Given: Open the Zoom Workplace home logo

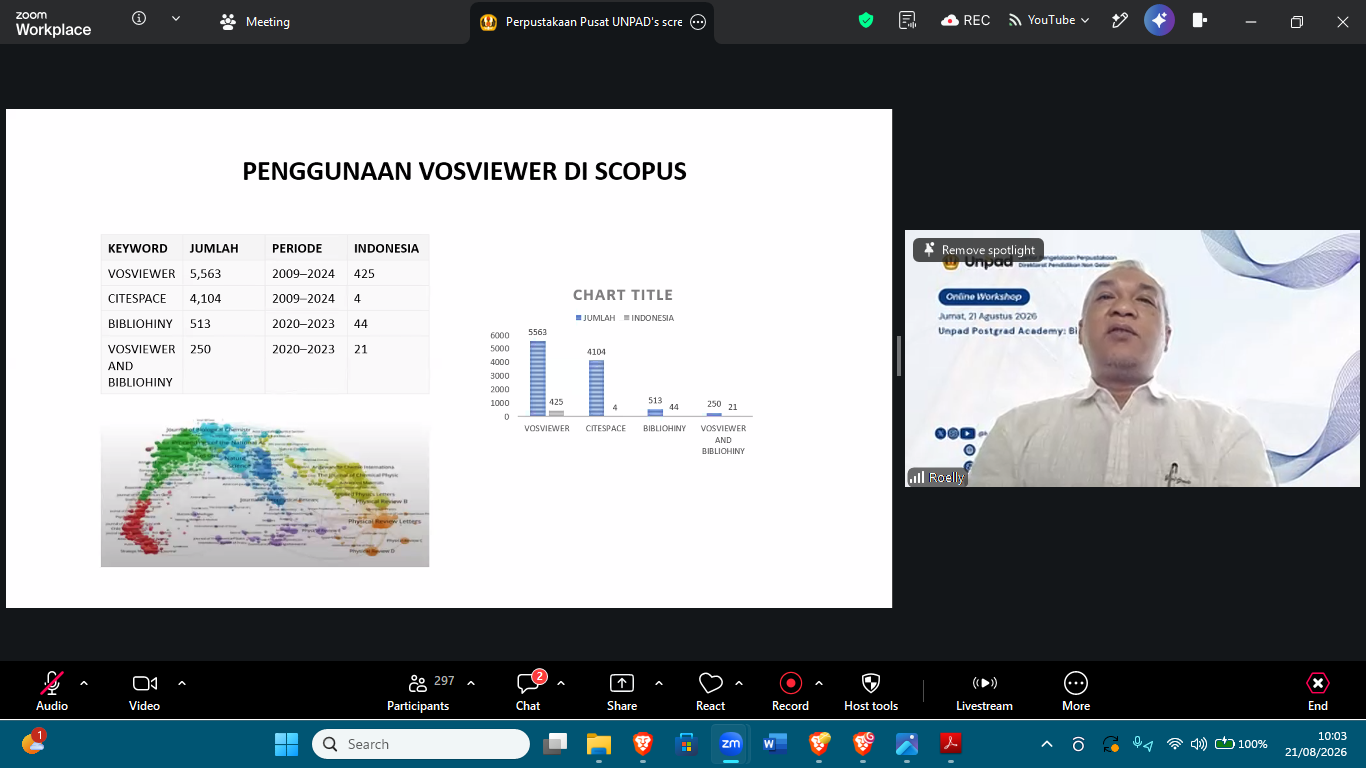Looking at the screenshot, I should coord(53,23).
